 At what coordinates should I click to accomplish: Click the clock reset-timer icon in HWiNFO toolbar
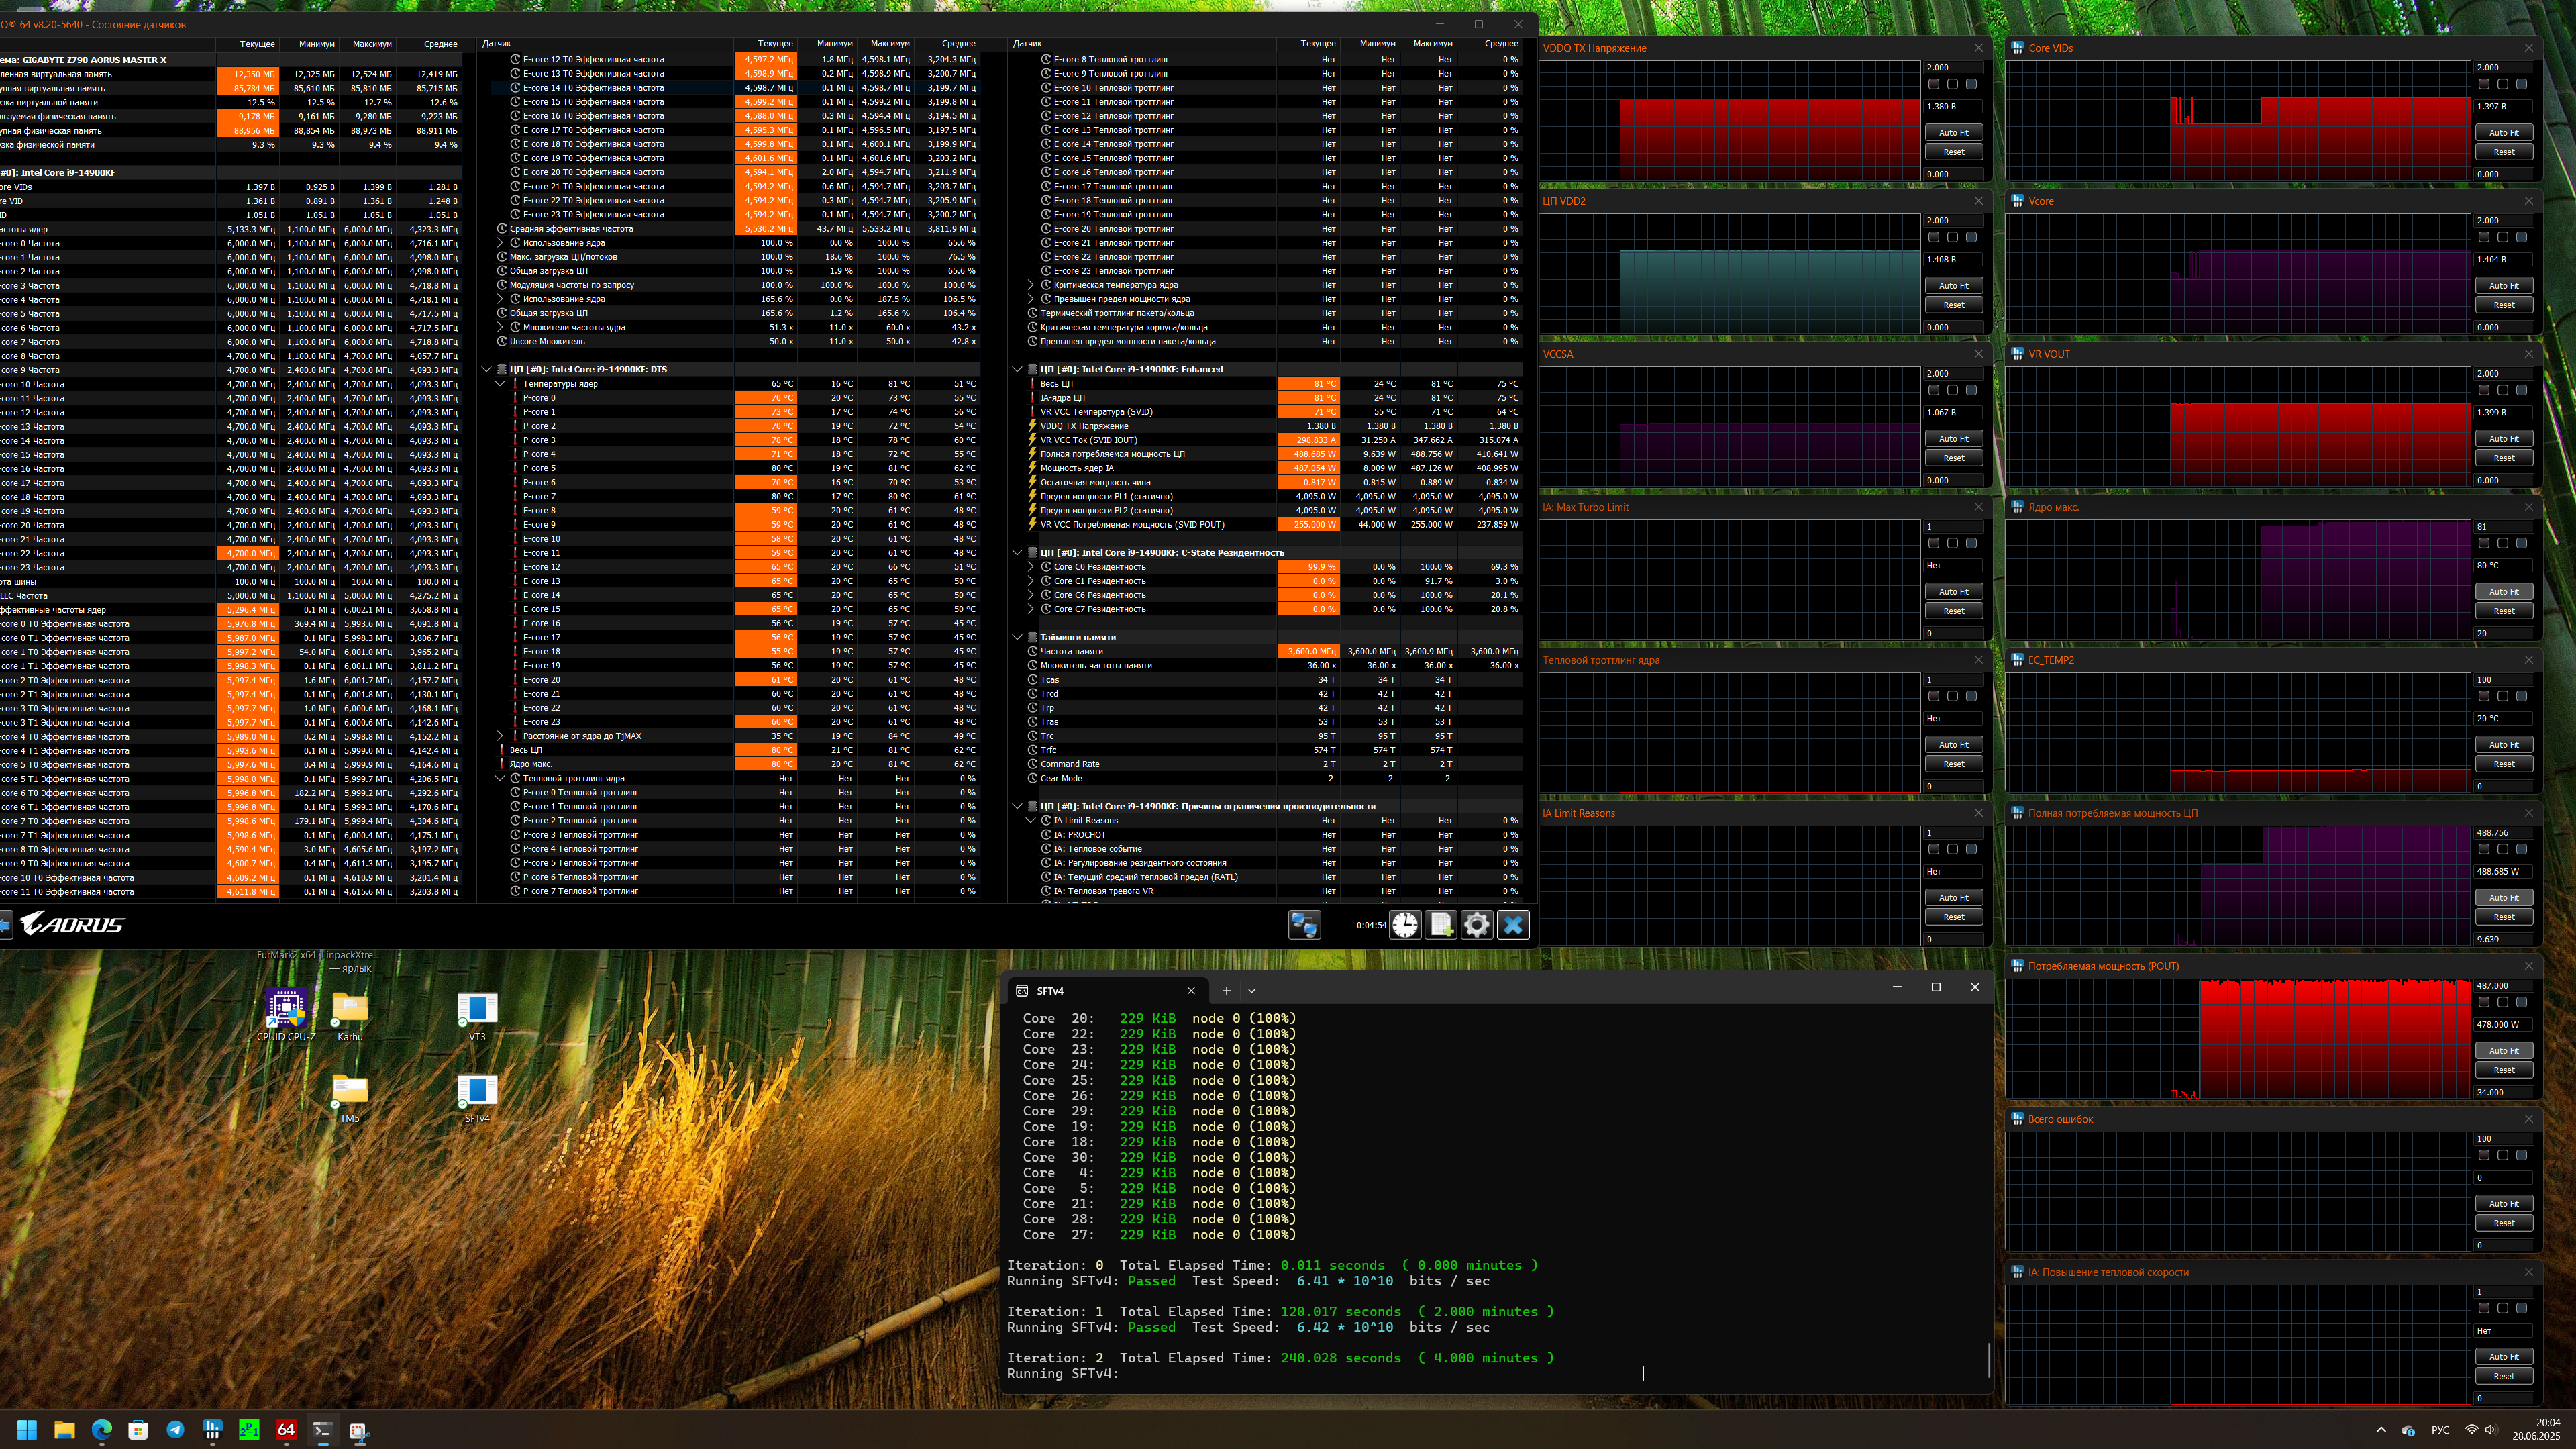[x=1405, y=925]
